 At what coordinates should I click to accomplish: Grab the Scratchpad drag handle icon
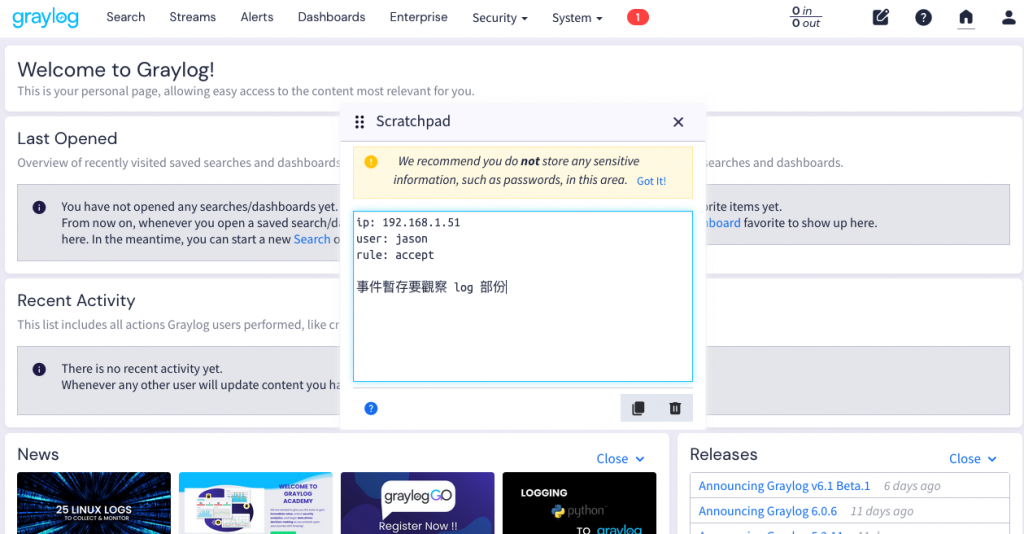pyautogui.click(x=359, y=122)
